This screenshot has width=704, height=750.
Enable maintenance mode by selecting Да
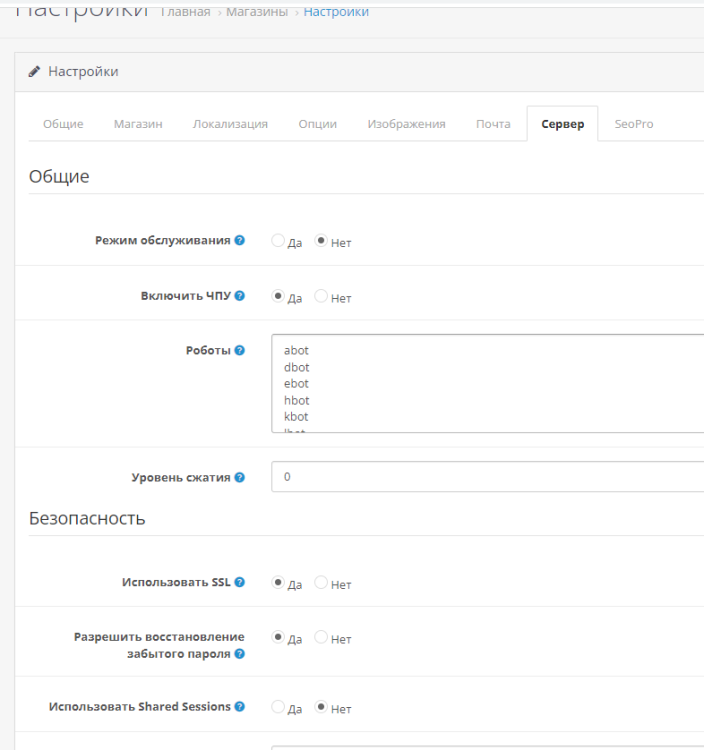(278, 241)
